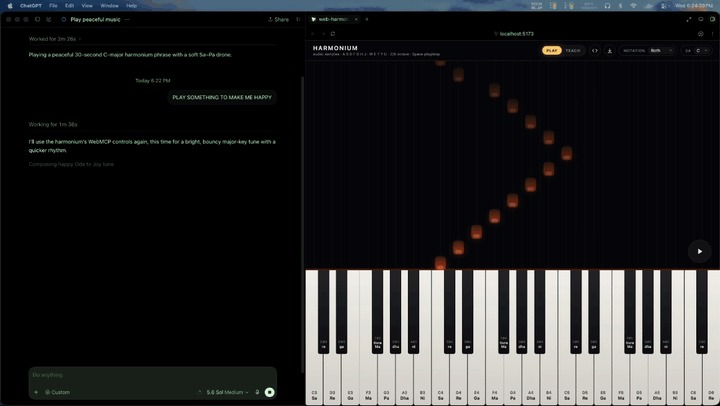Click the HARMONIUM title heading
Image resolution: width=720 pixels, height=406 pixels.
pos(335,48)
